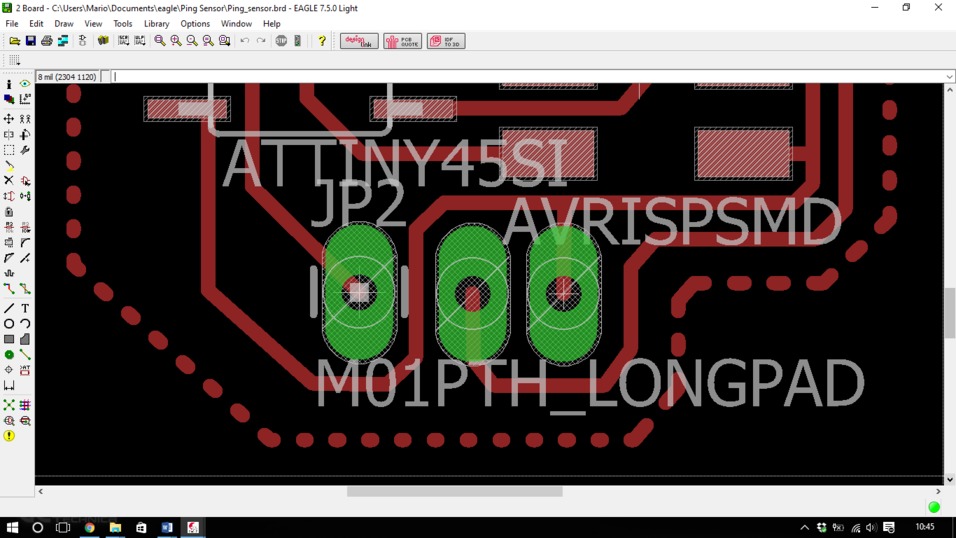The image size is (956, 538).
Task: Print the board with the printer icon
Action: [46, 41]
